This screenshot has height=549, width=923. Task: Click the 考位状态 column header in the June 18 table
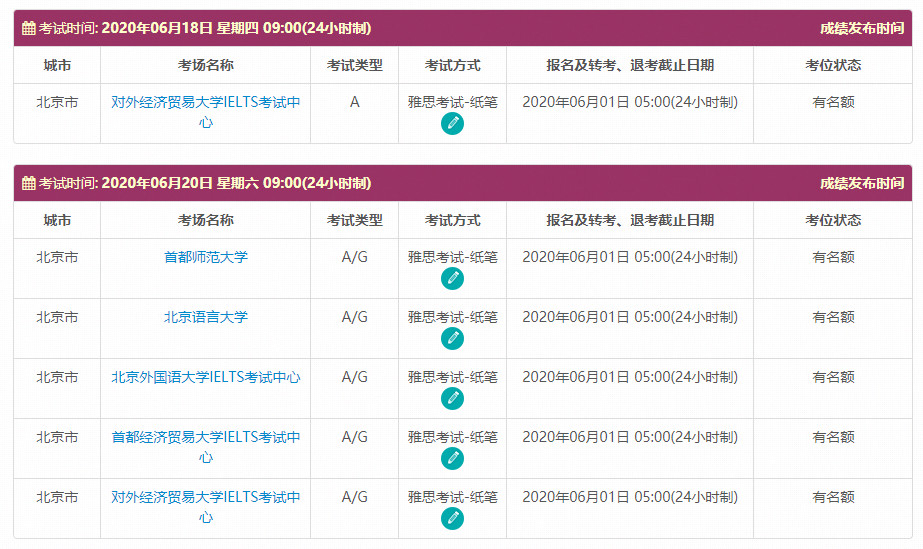click(x=832, y=66)
